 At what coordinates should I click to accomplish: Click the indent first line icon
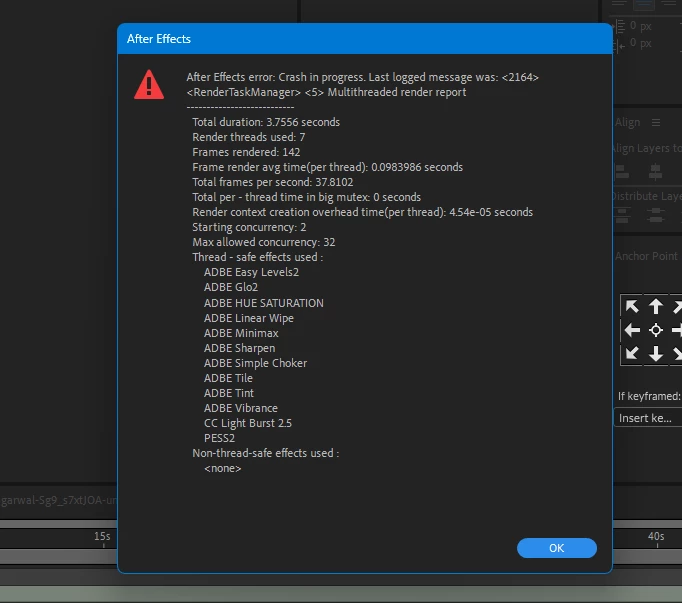point(619,44)
